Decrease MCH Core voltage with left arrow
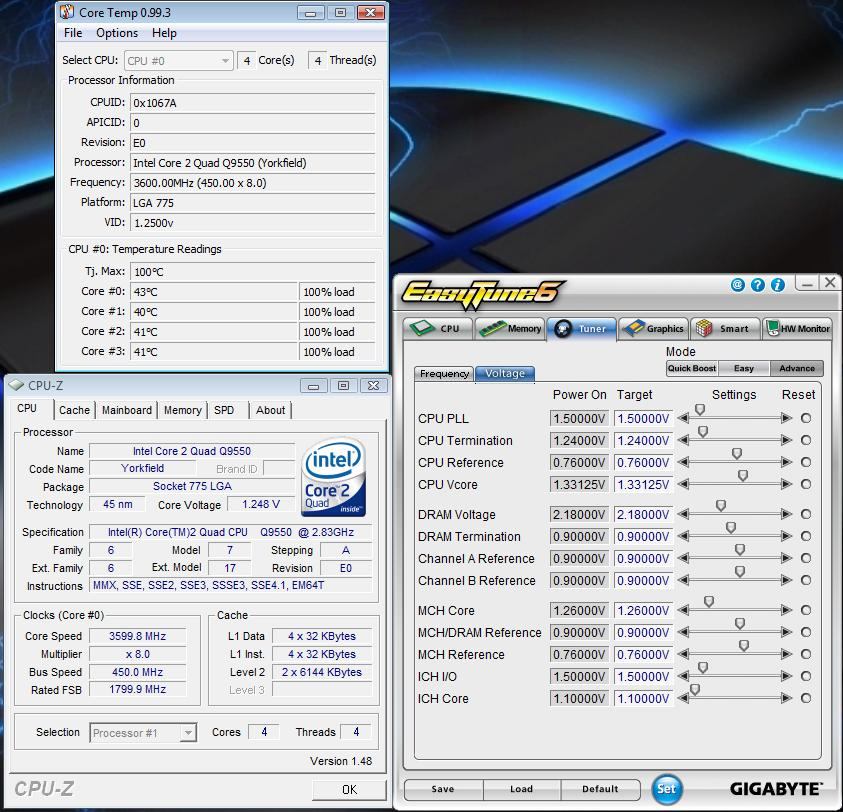This screenshot has width=843, height=812. click(x=683, y=610)
